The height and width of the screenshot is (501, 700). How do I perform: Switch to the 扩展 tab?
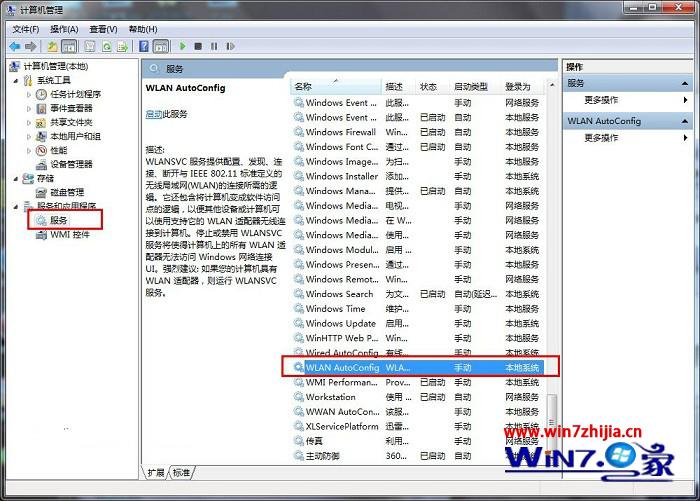(x=156, y=472)
